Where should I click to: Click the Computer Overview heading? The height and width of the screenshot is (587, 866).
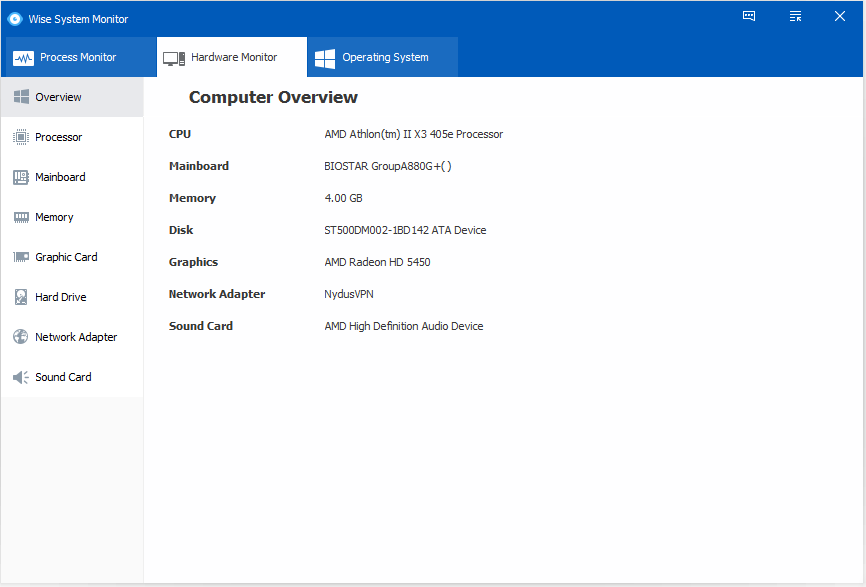(273, 97)
